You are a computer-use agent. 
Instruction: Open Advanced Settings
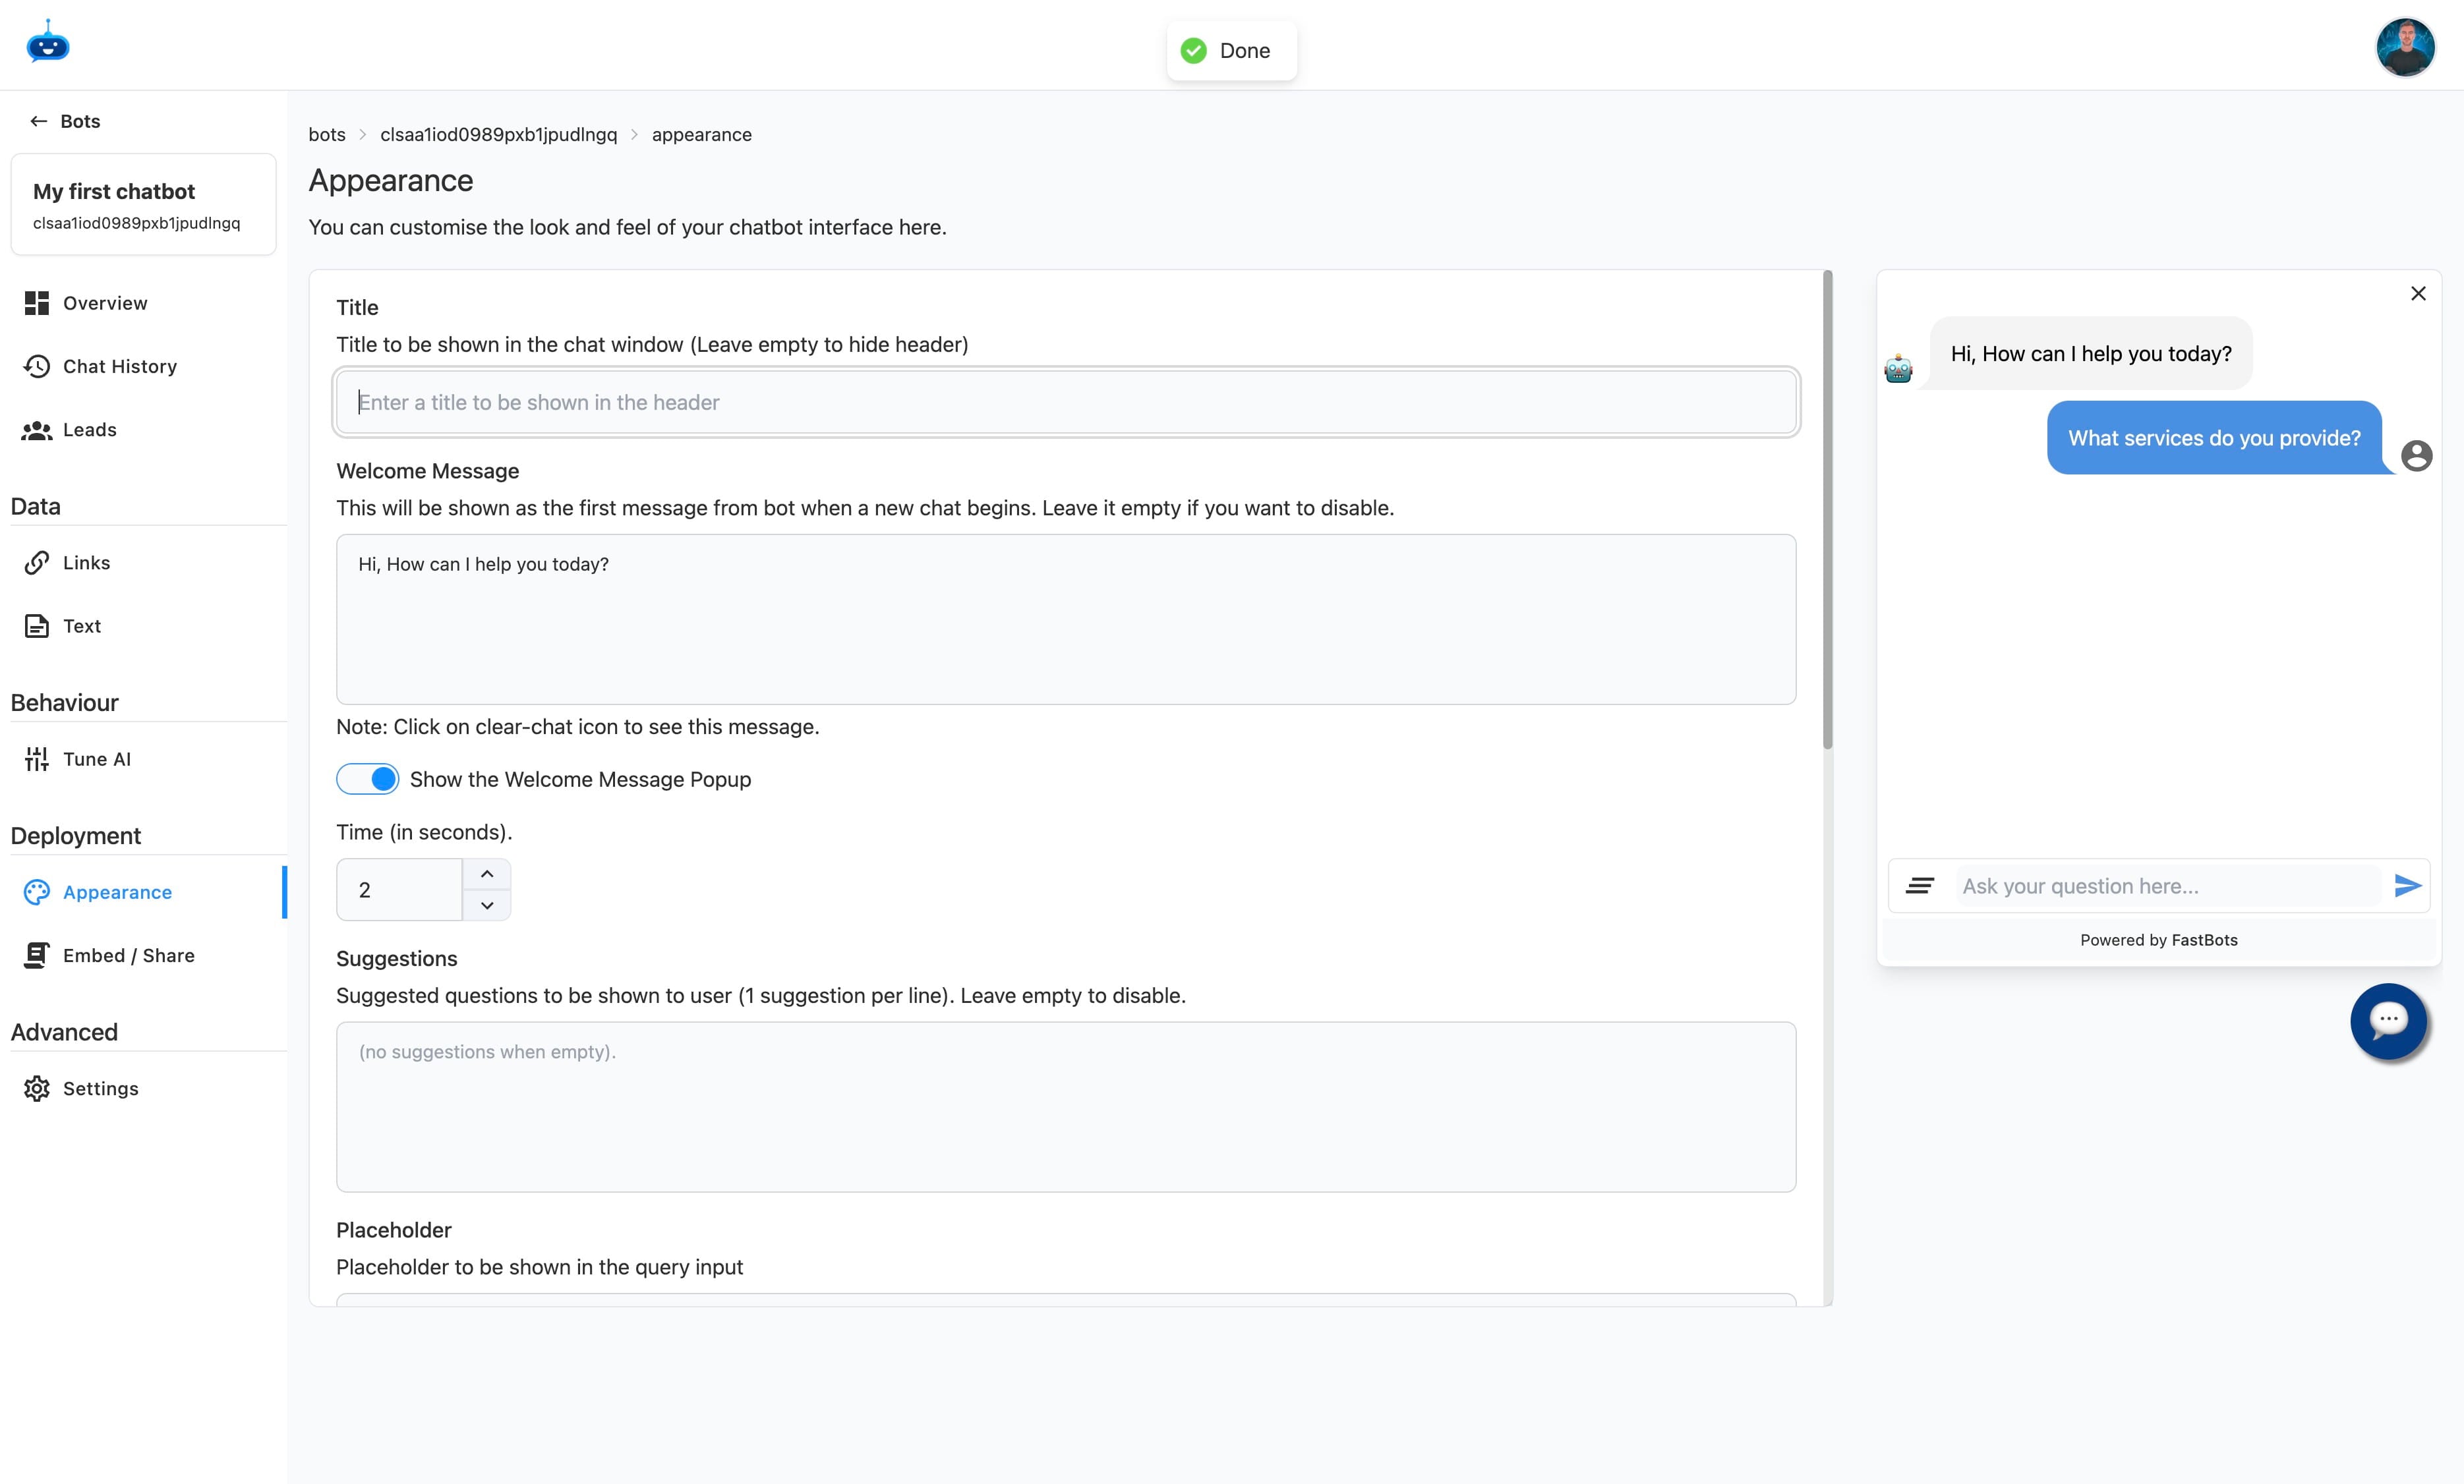coord(100,1088)
